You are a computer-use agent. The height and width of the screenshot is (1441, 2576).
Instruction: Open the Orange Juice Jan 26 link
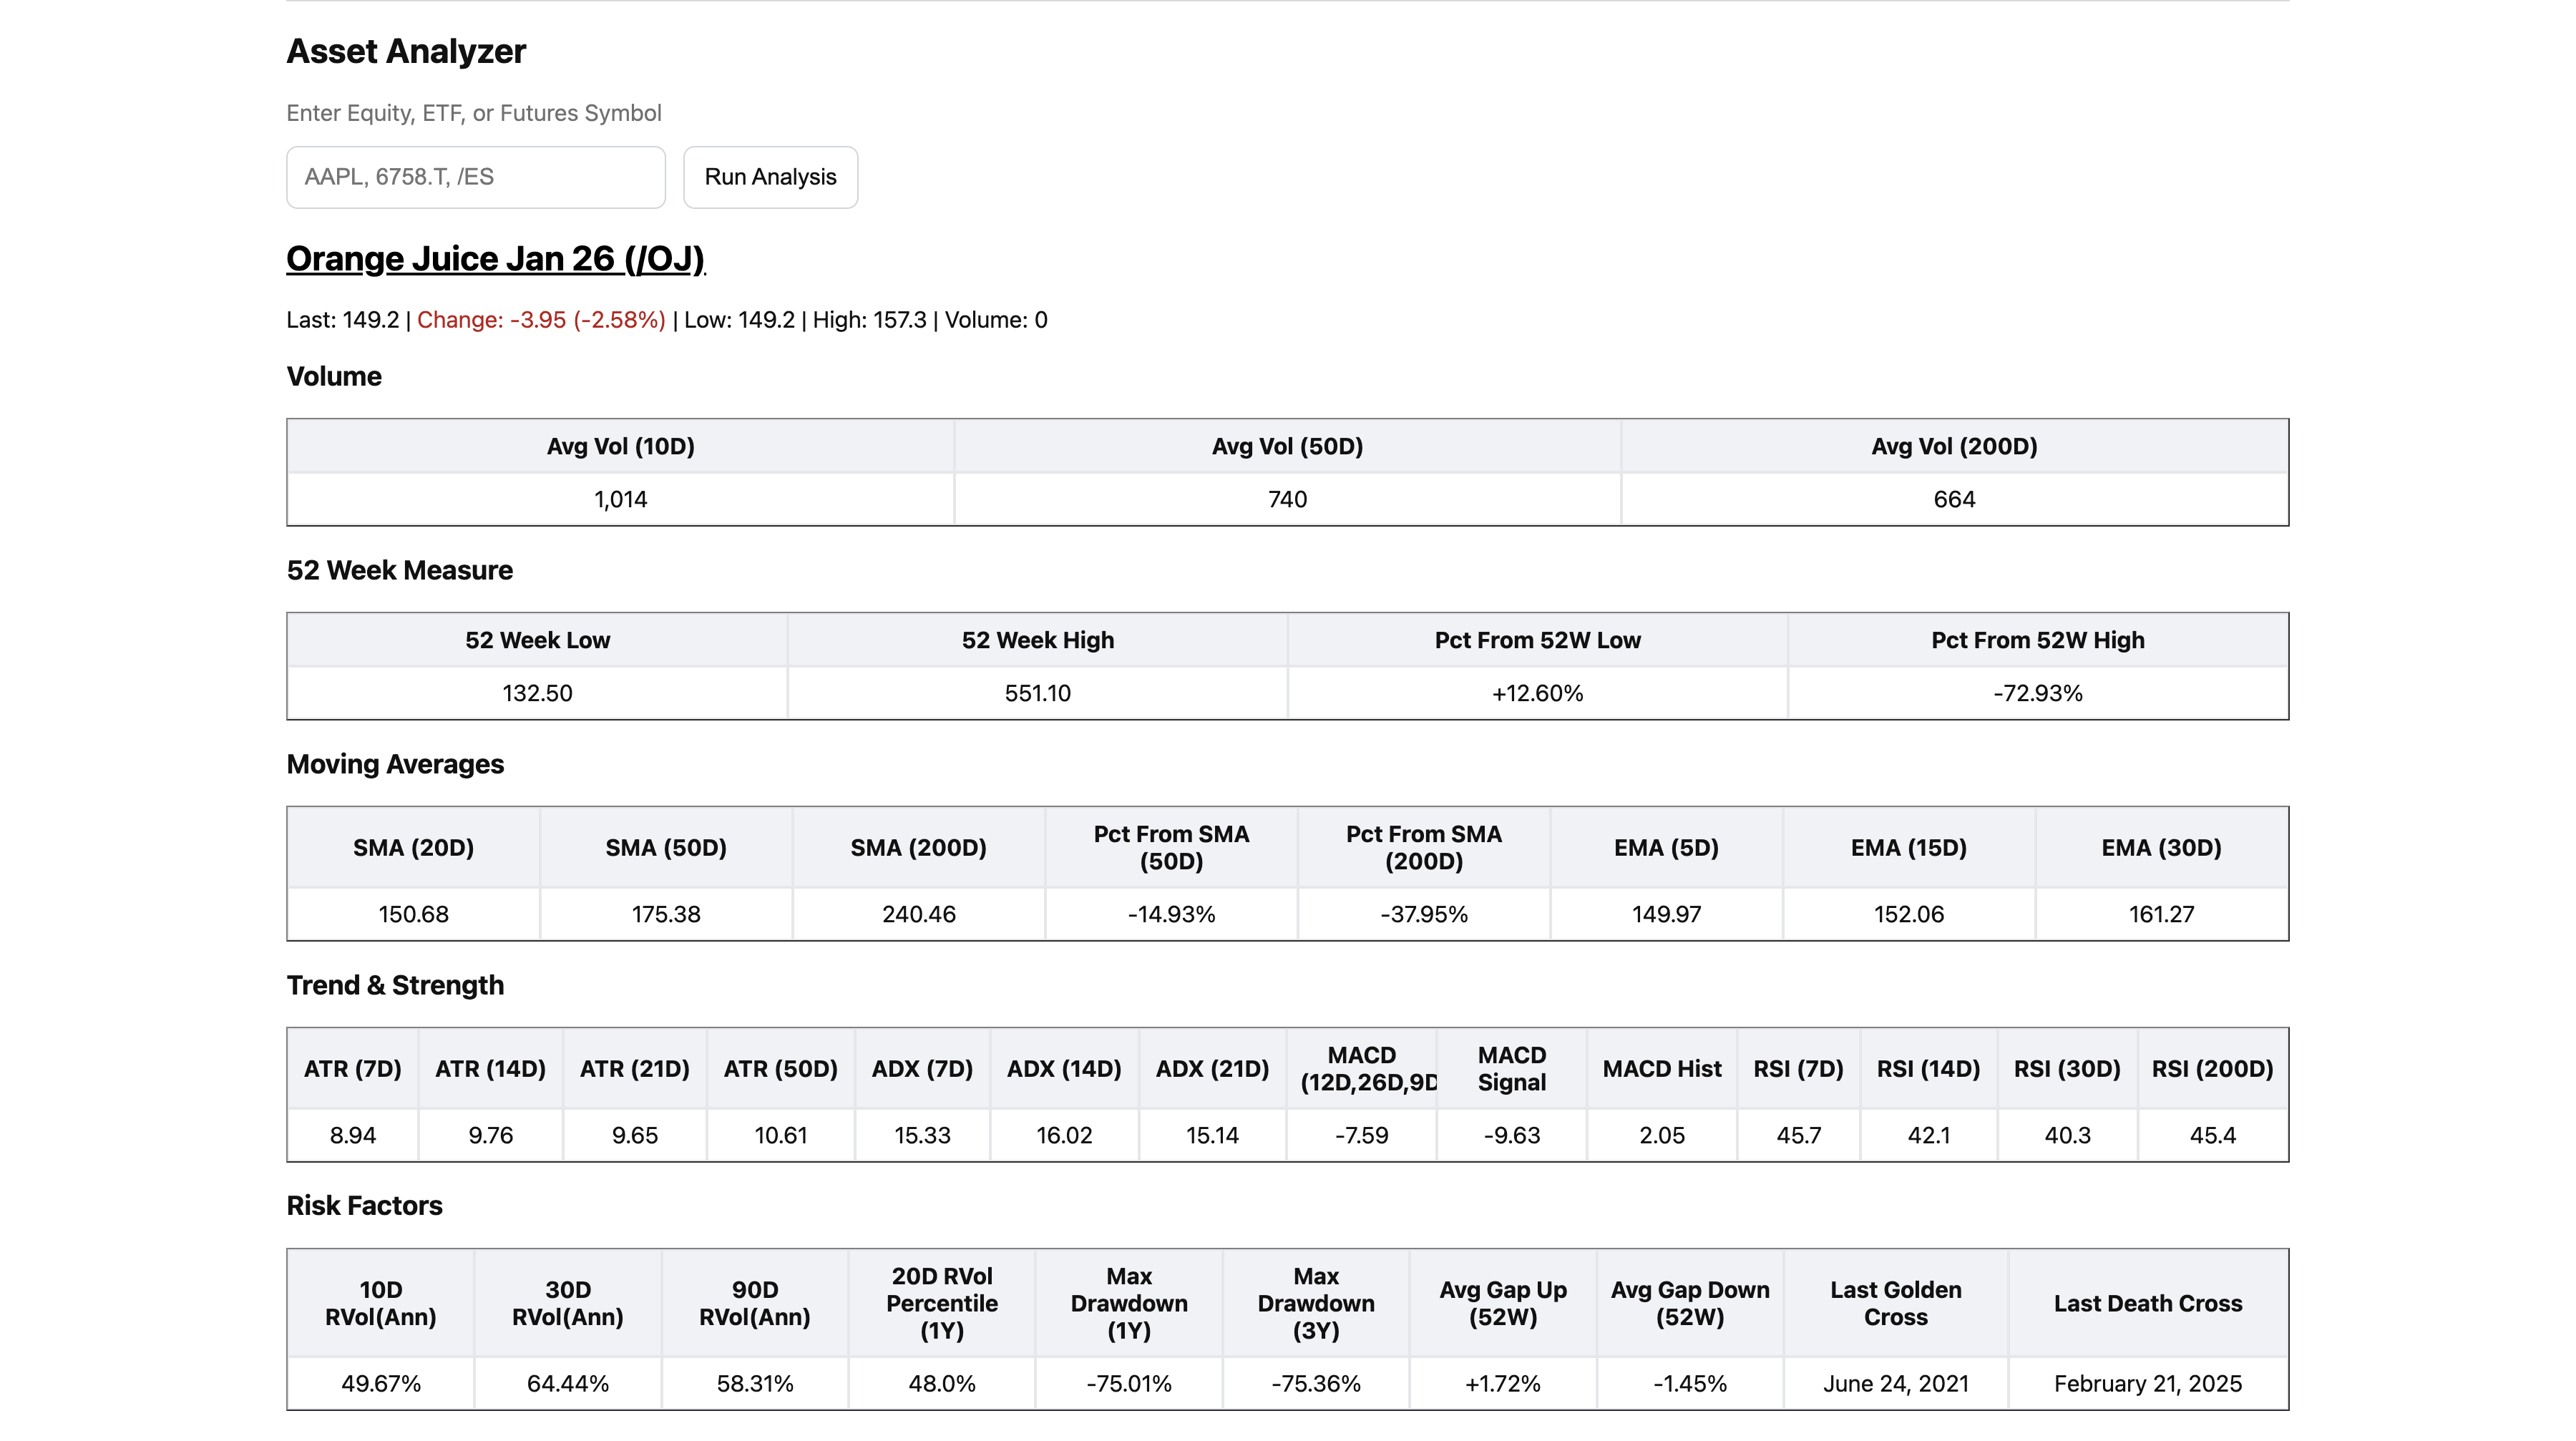click(x=495, y=259)
